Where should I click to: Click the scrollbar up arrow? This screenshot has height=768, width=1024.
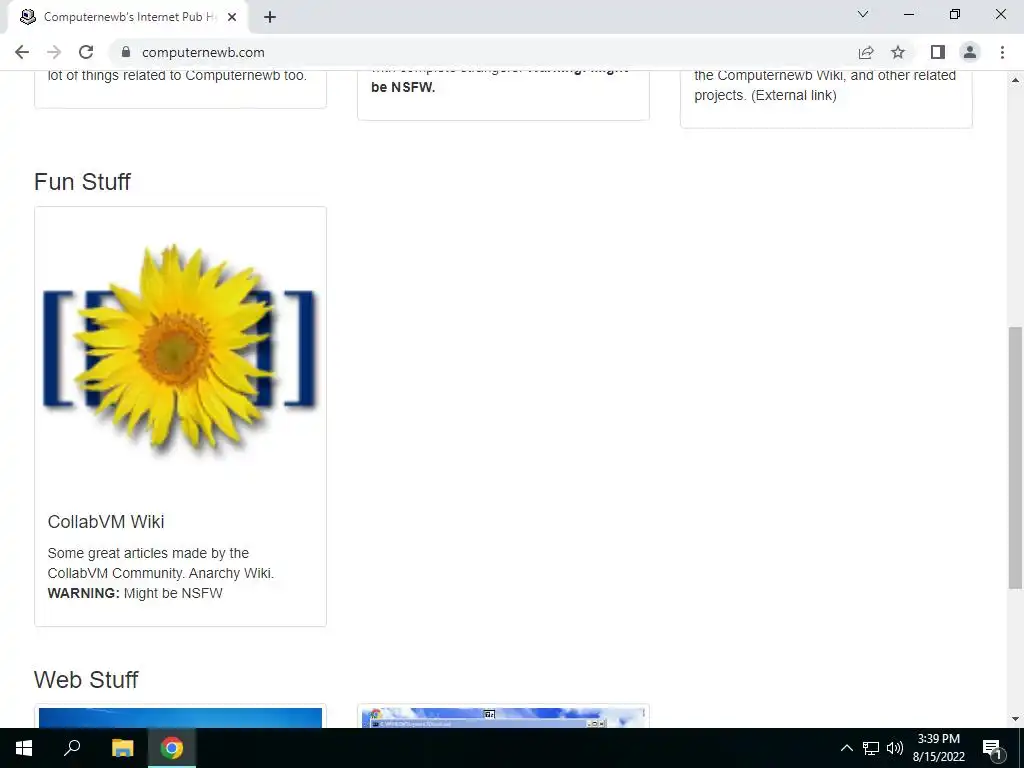(x=1015, y=80)
